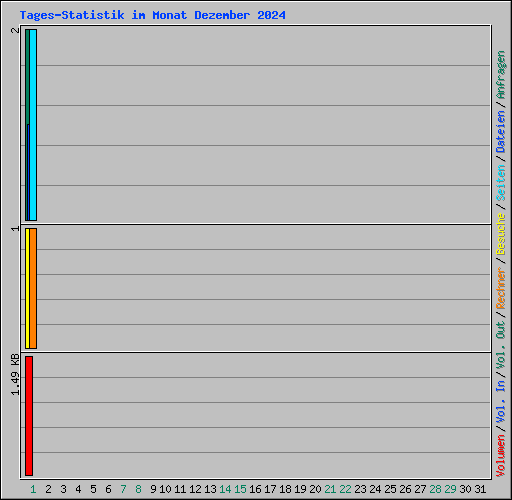Click day label '31' on the x-axis
Image resolution: width=512 pixels, height=500 pixels.
480,489
